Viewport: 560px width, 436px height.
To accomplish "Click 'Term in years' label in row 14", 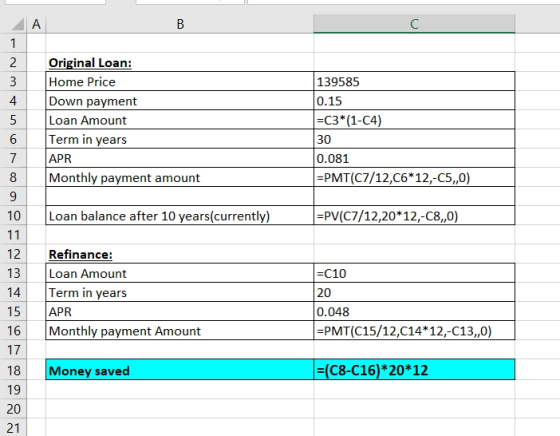I will [x=180, y=292].
